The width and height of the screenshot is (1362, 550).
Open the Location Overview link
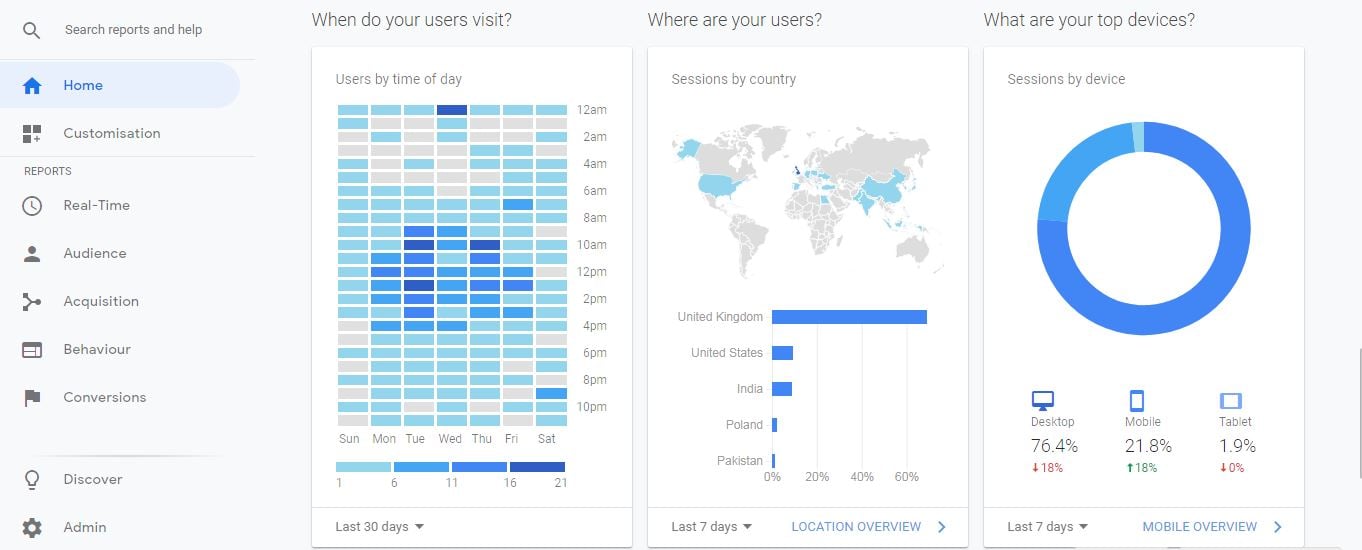[856, 527]
